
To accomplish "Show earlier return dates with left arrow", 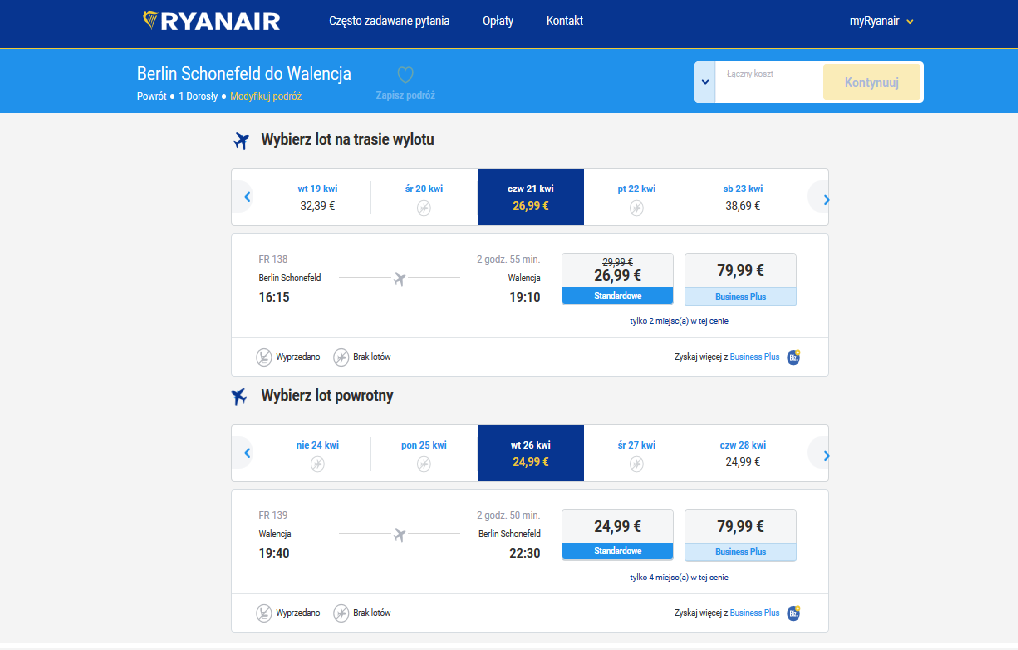I will point(247,453).
